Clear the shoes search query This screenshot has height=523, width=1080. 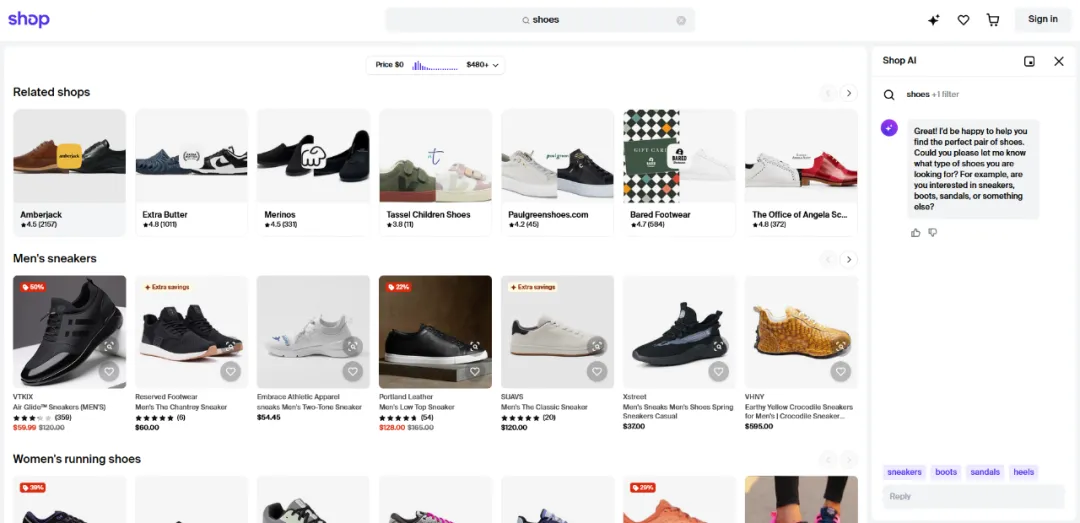point(681,20)
